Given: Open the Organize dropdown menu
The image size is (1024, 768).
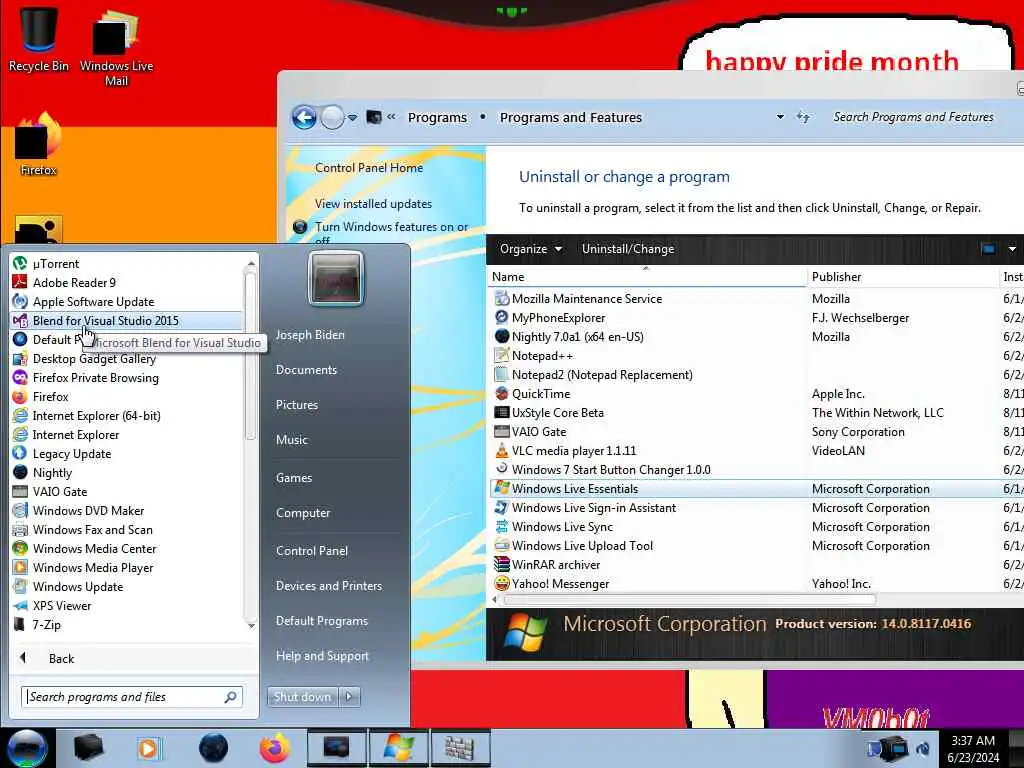Looking at the screenshot, I should pyautogui.click(x=530, y=249).
